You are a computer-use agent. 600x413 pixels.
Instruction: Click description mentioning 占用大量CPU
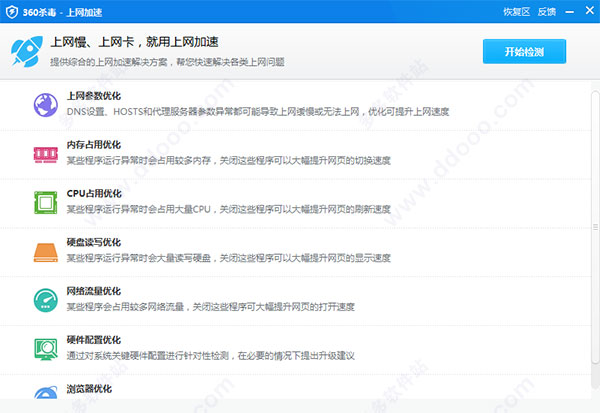point(229,209)
